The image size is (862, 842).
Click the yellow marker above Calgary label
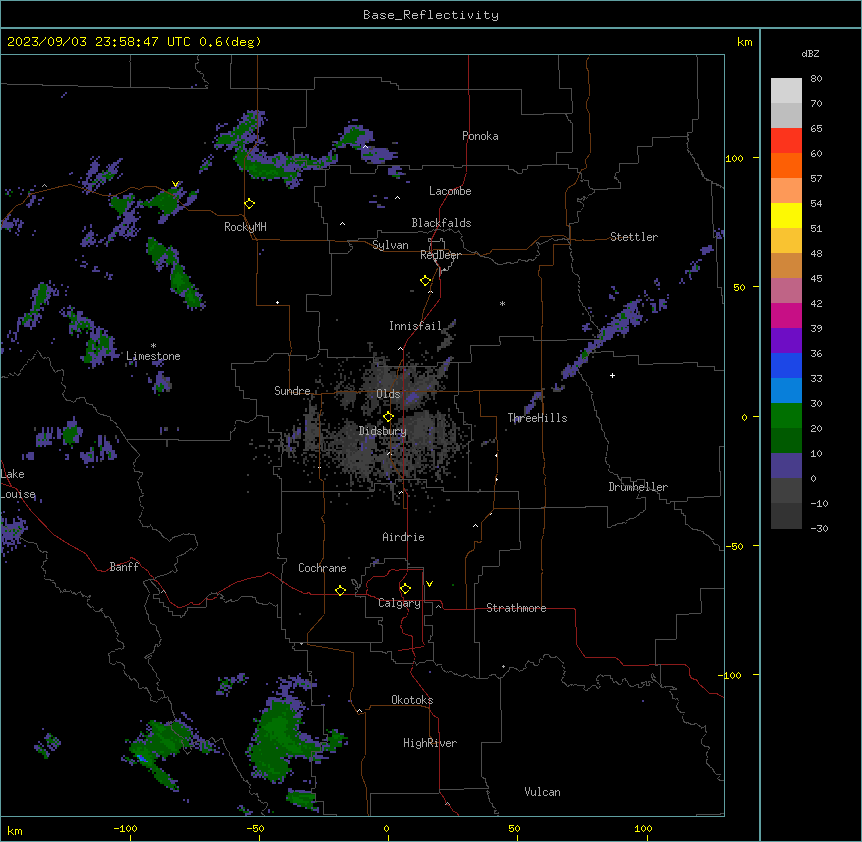[x=405, y=589]
